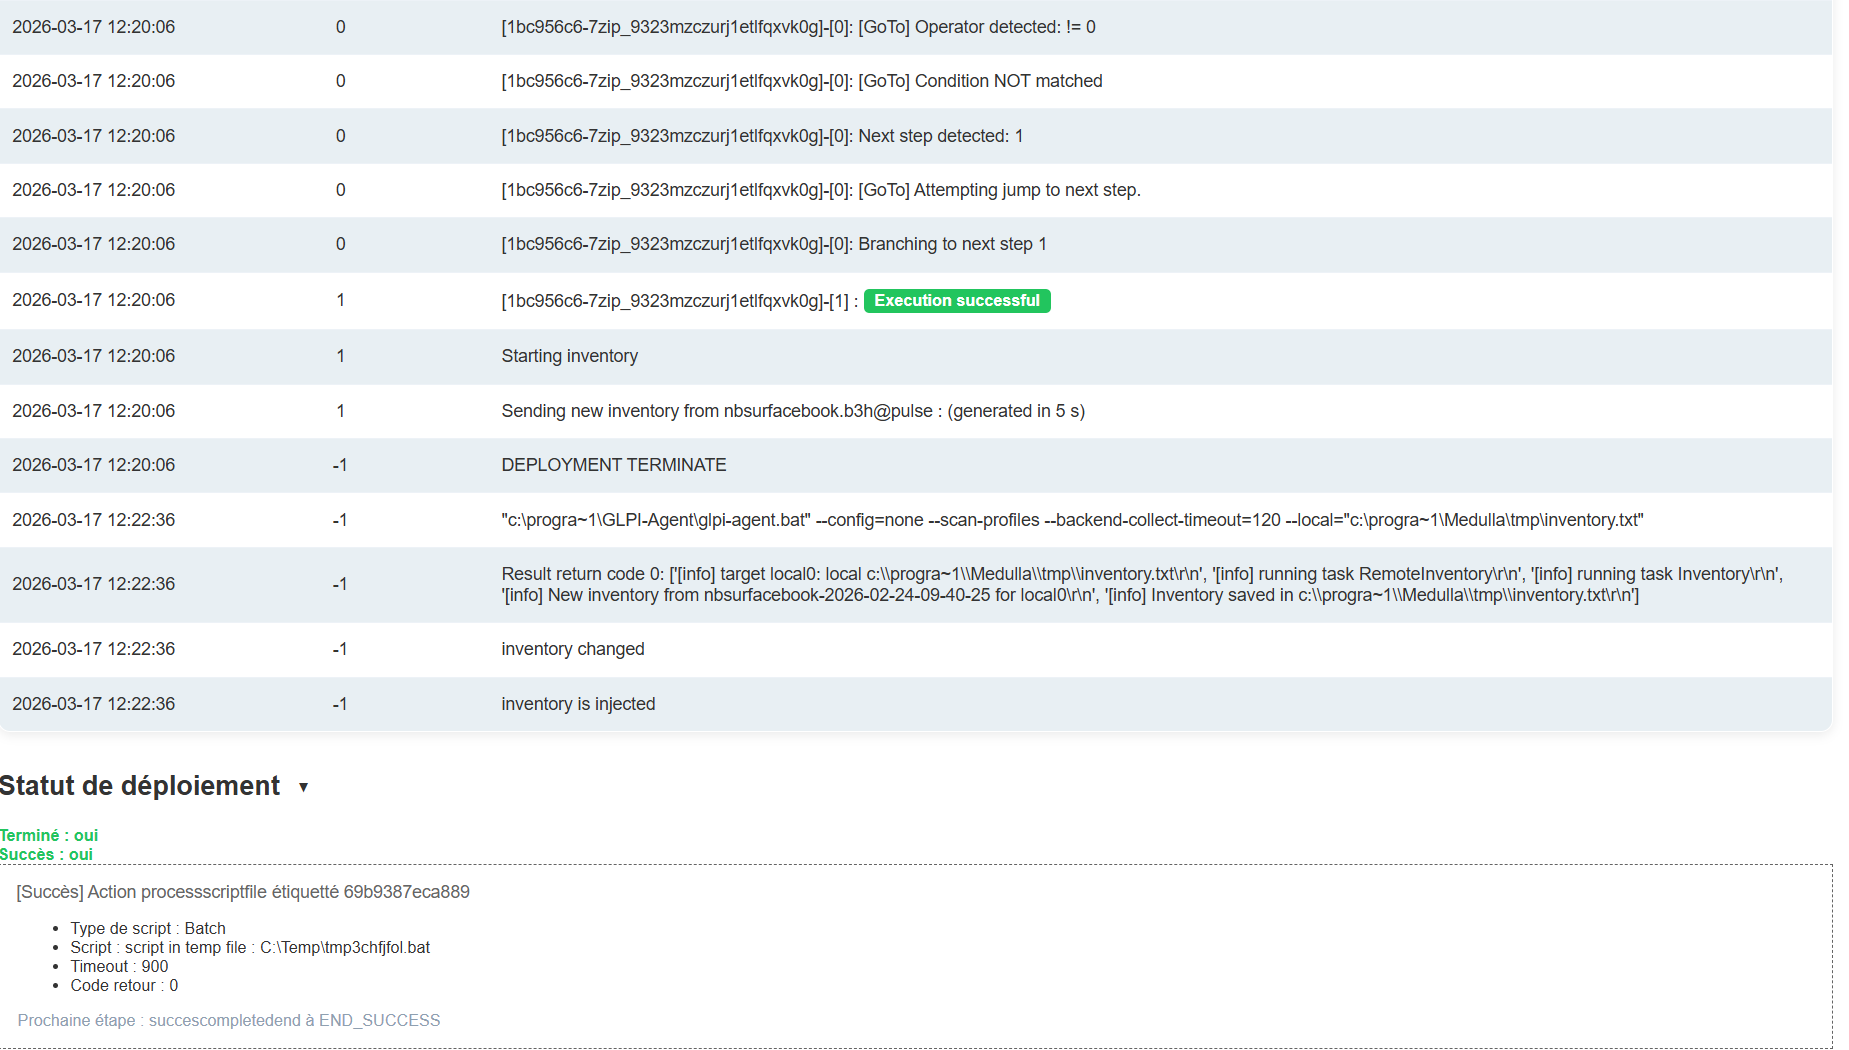Click the 'Condition NOT matched' log line
This screenshot has height=1050, width=1849.
[x=801, y=81]
